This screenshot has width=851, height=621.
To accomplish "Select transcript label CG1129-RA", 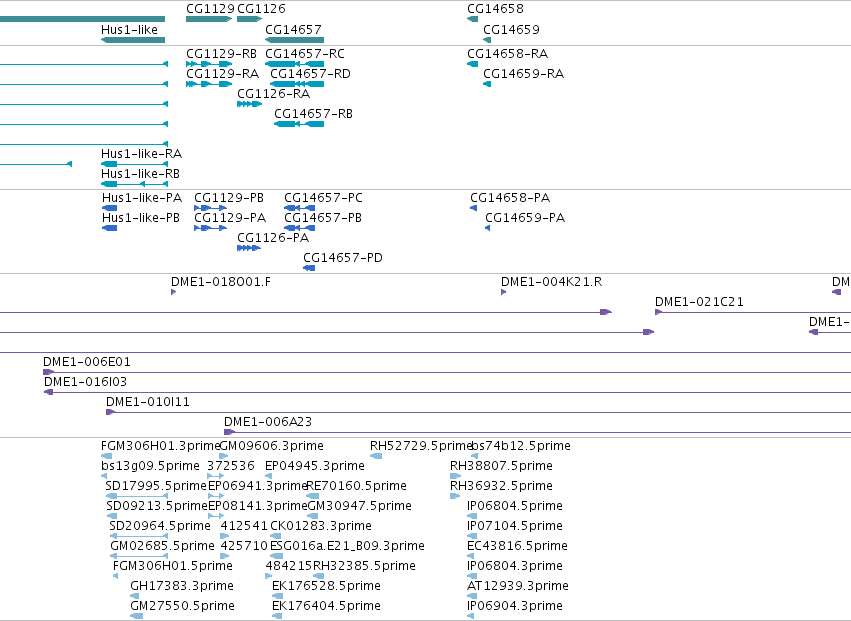I will [x=223, y=74].
